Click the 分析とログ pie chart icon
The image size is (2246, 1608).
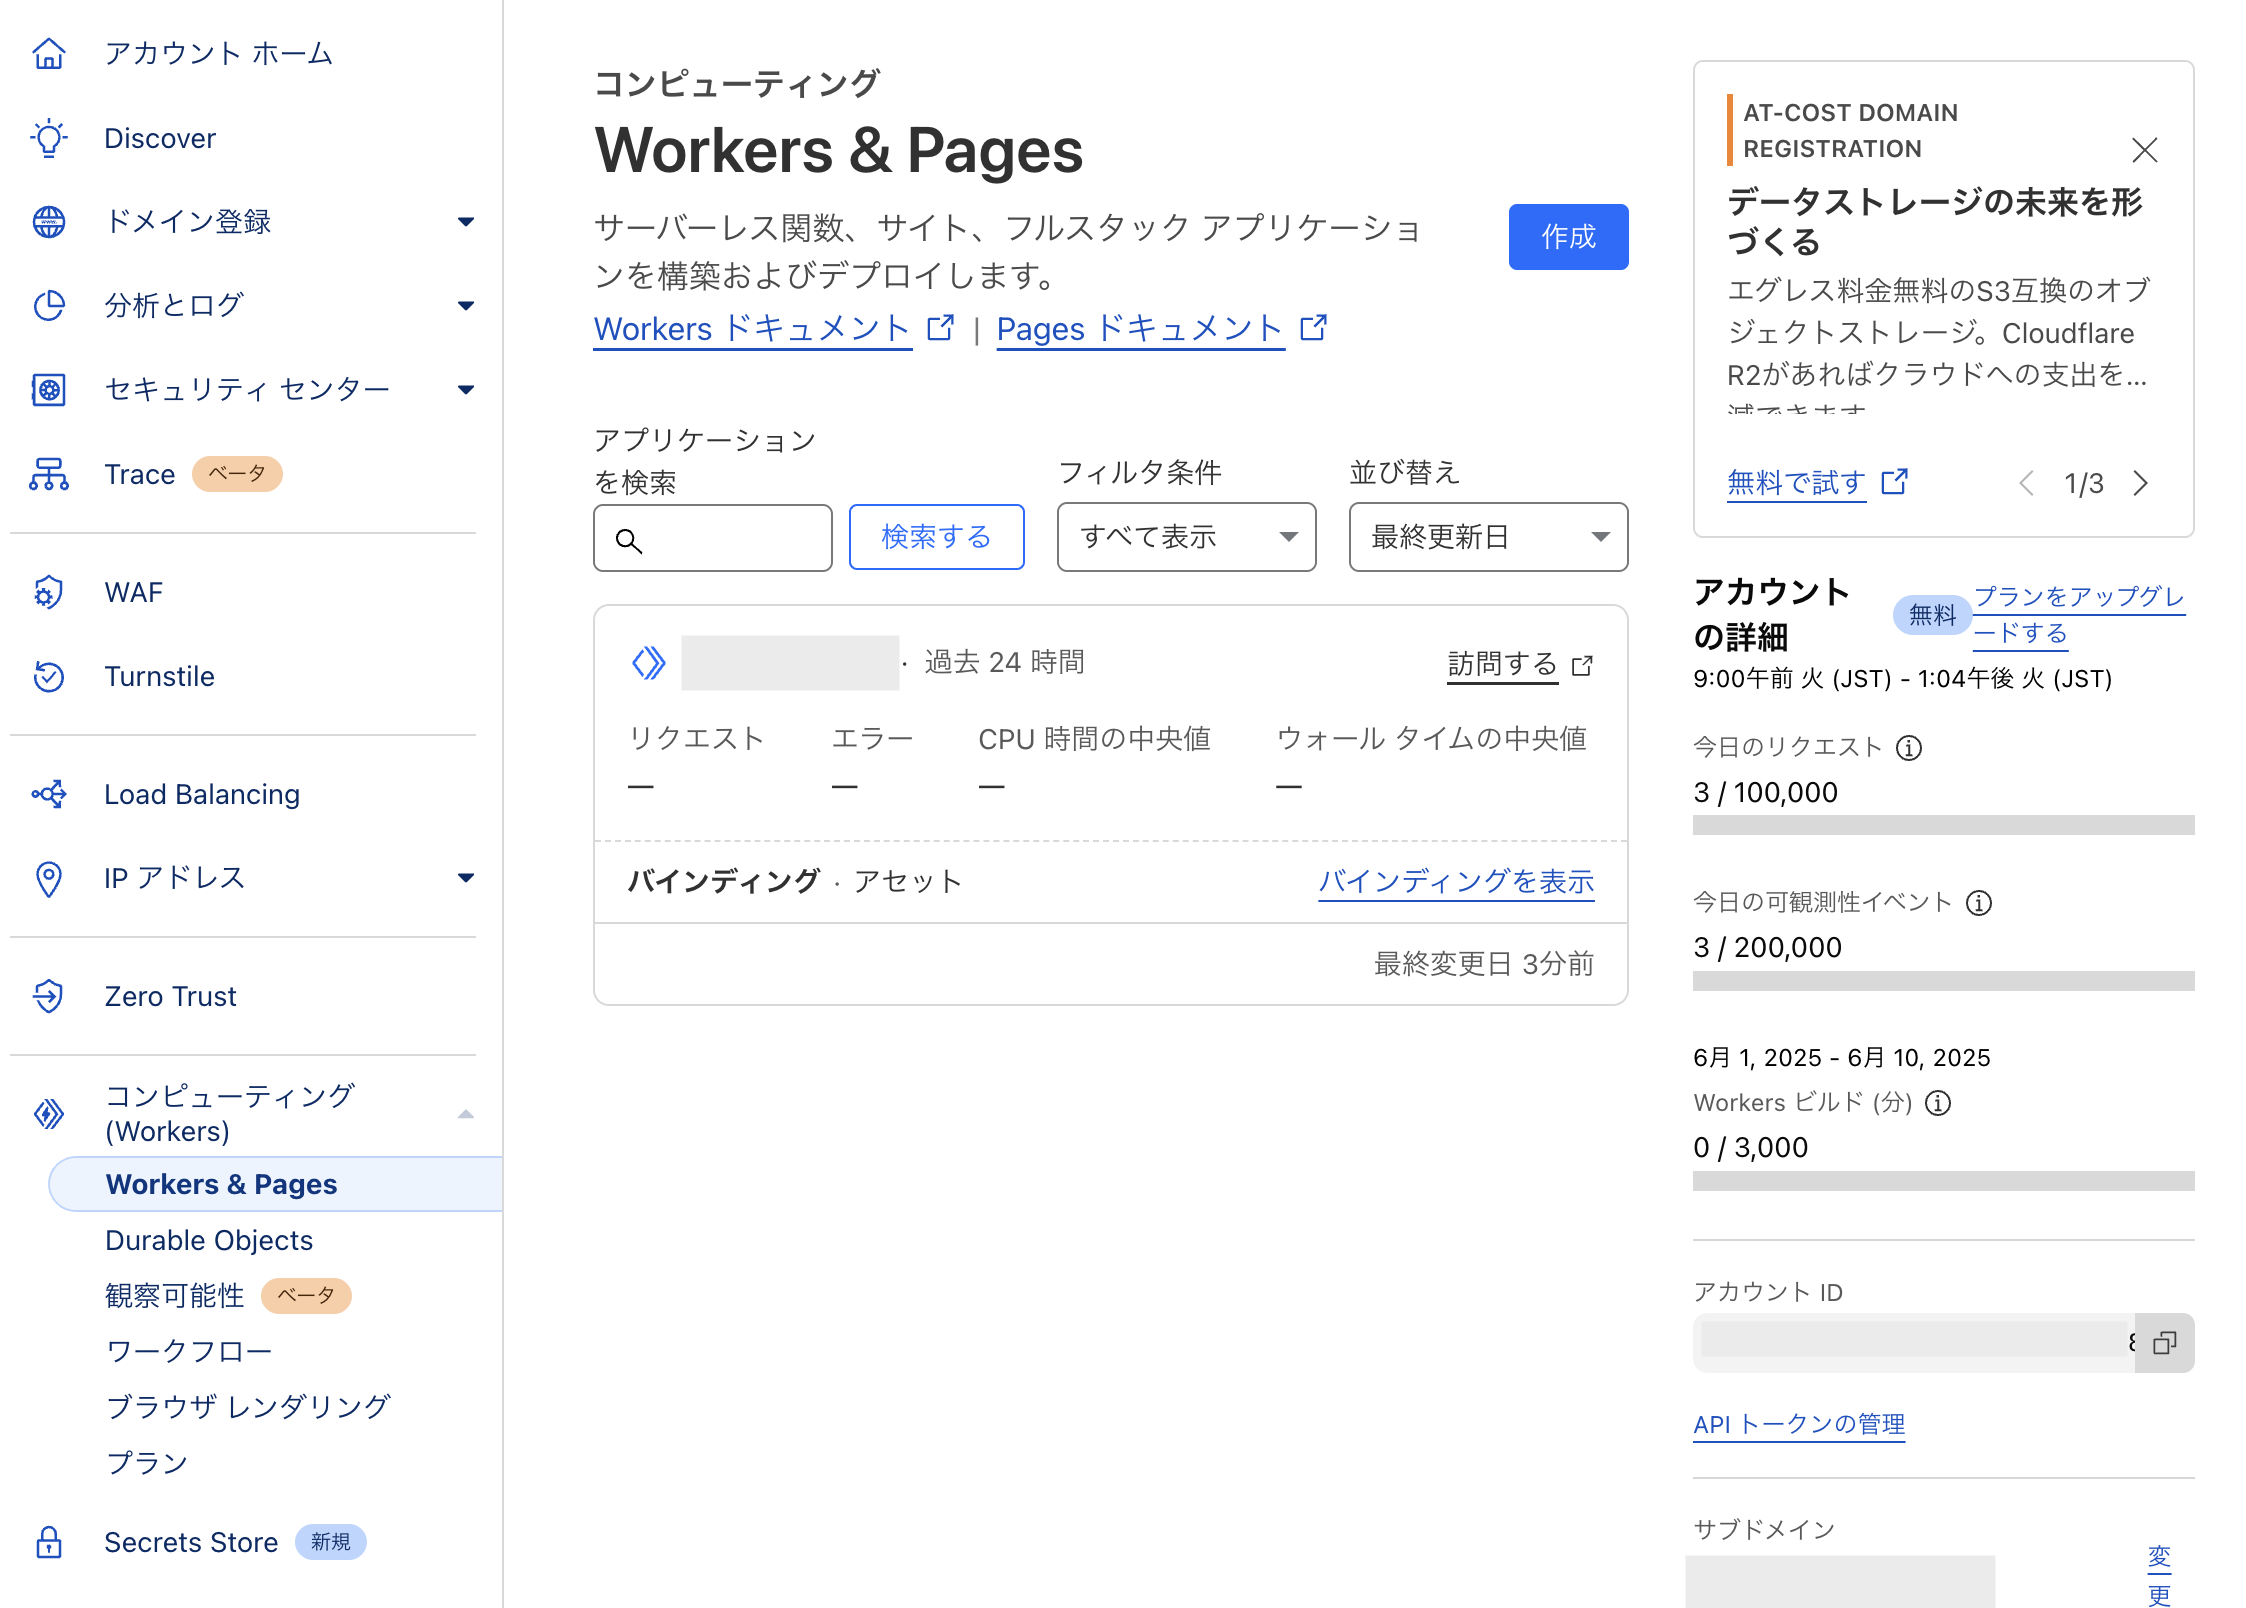click(x=48, y=305)
